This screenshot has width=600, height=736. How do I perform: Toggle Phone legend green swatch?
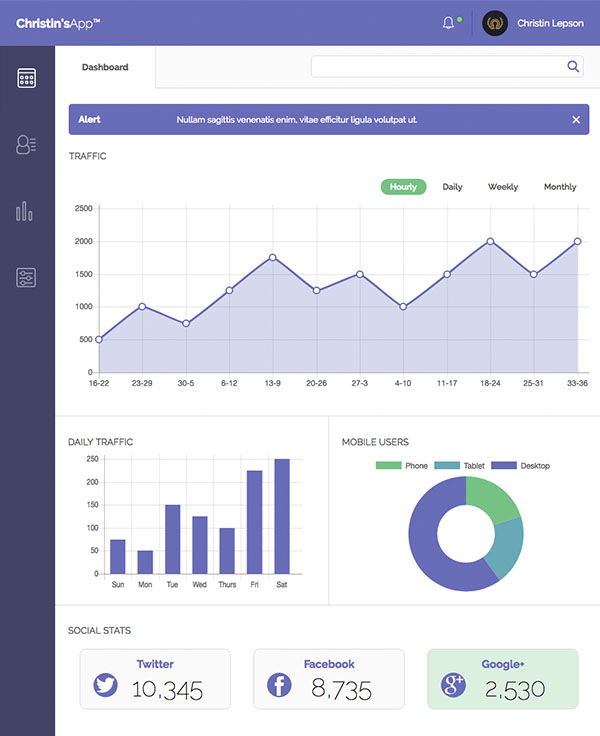(388, 466)
